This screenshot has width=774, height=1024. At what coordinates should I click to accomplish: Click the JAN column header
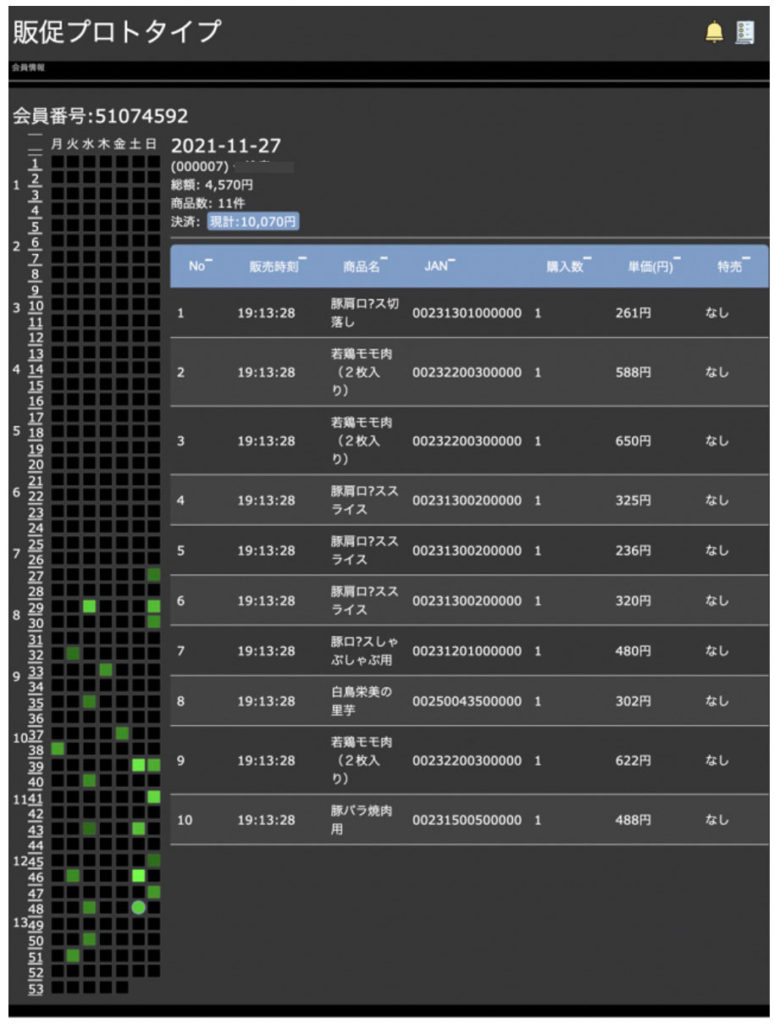coord(437,266)
